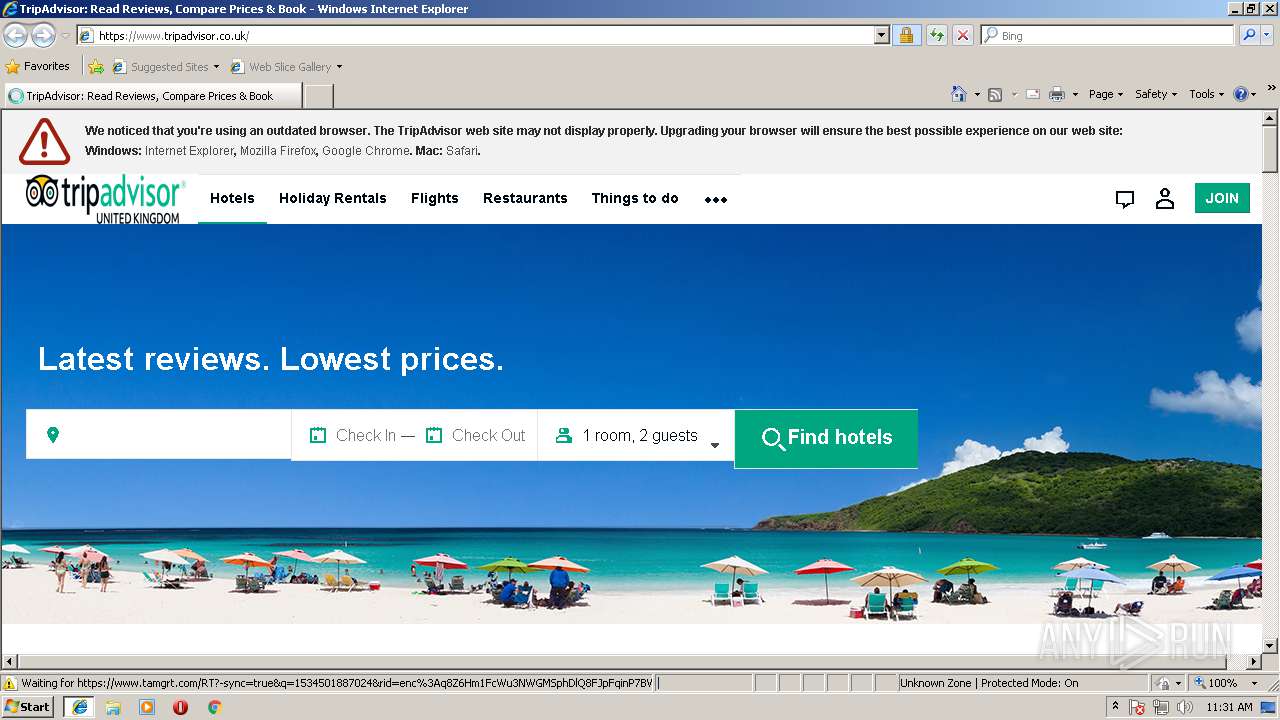1280x720 pixels.
Task: Click the Check Out calendar icon
Action: [x=434, y=435]
